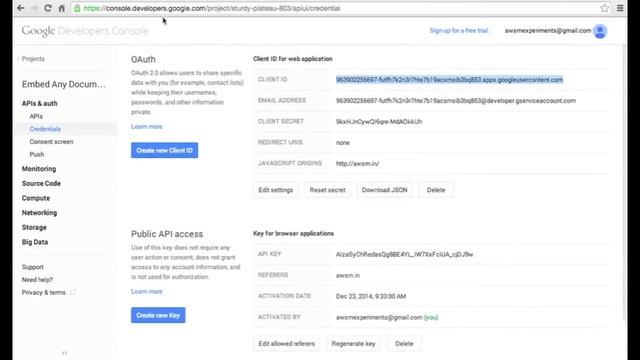Click the Client Secret value

(379, 122)
